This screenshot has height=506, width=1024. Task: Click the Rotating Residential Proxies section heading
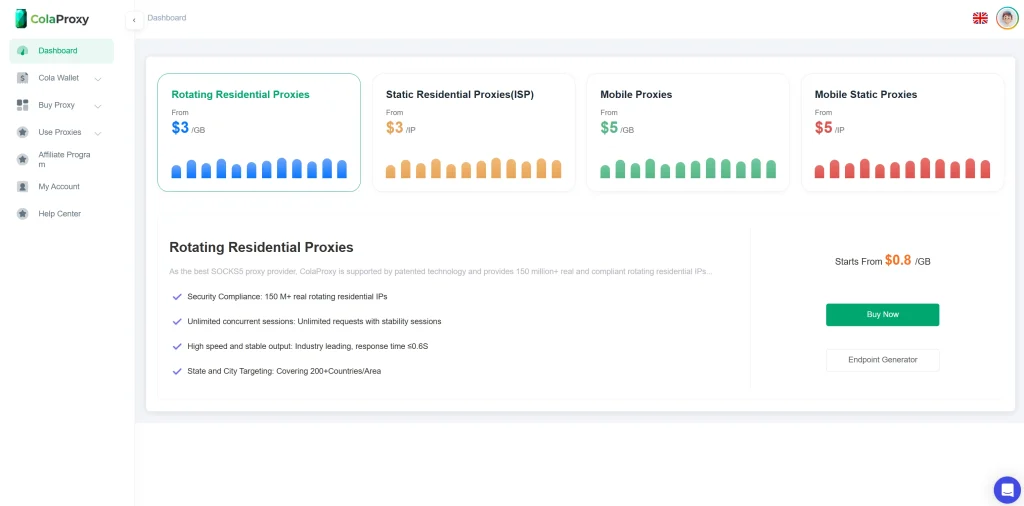point(261,247)
